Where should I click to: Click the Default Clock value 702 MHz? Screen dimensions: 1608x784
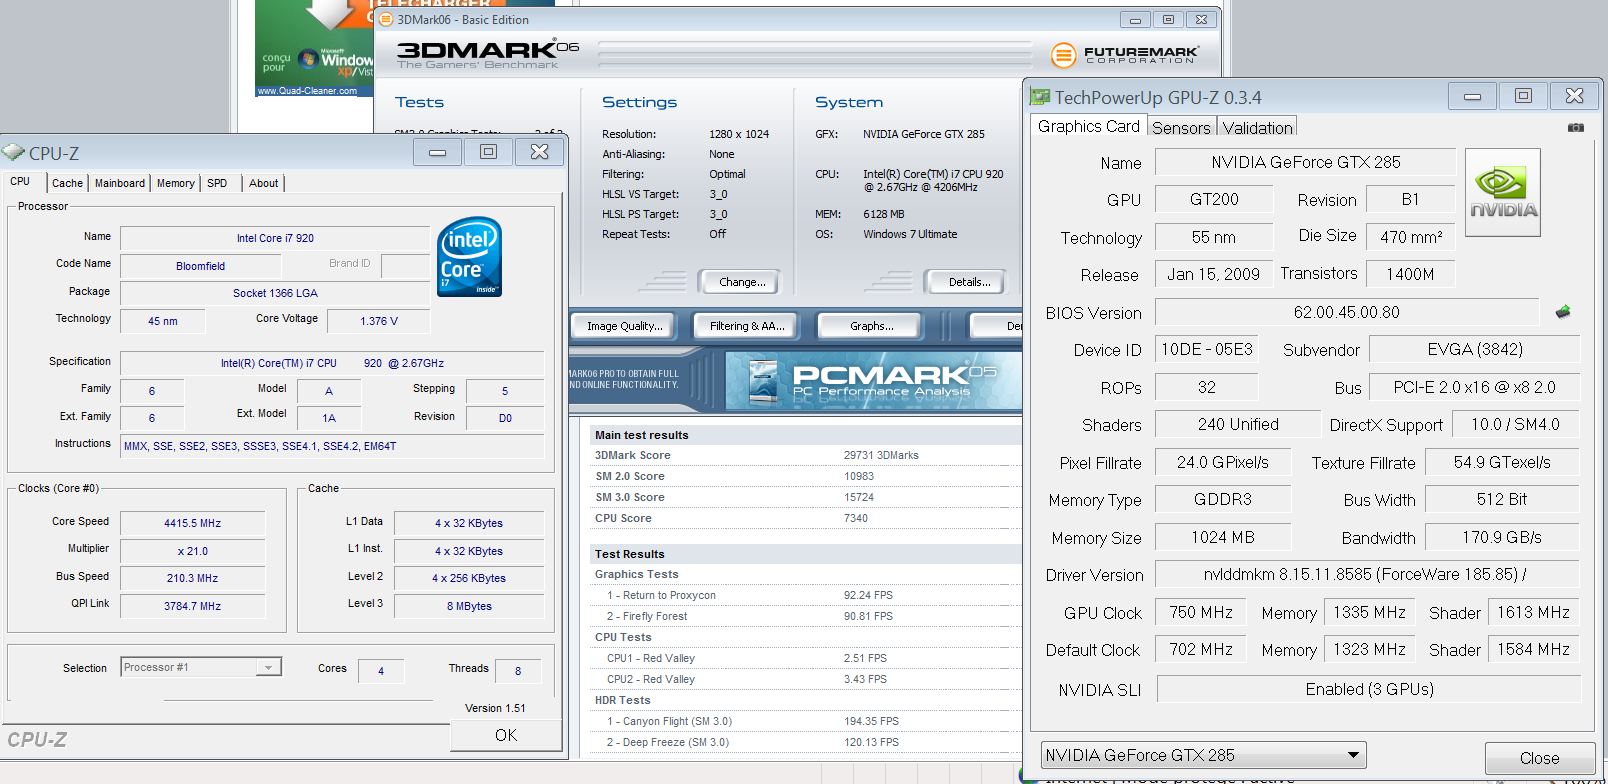coord(1200,649)
